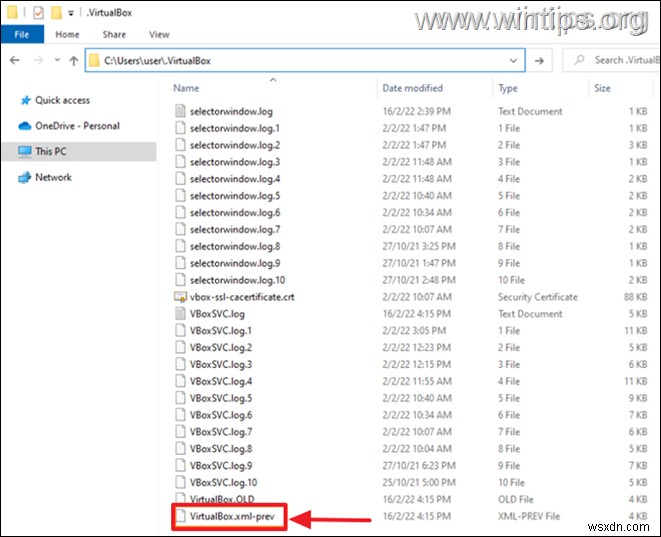The width and height of the screenshot is (661, 537).
Task: Sort by the Name column header
Action: tap(186, 88)
